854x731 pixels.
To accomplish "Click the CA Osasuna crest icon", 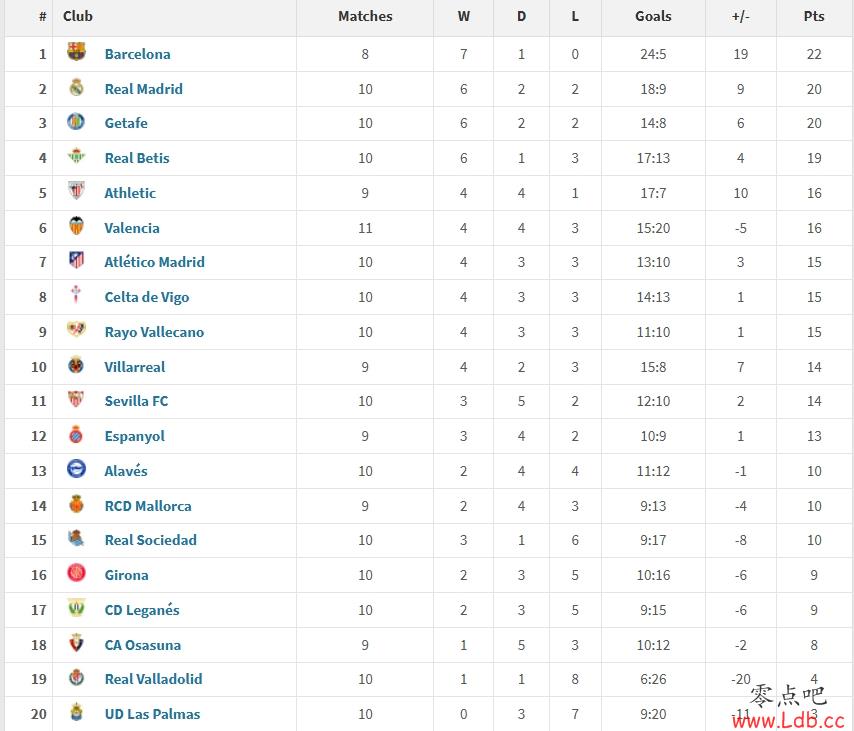I will tap(76, 643).
